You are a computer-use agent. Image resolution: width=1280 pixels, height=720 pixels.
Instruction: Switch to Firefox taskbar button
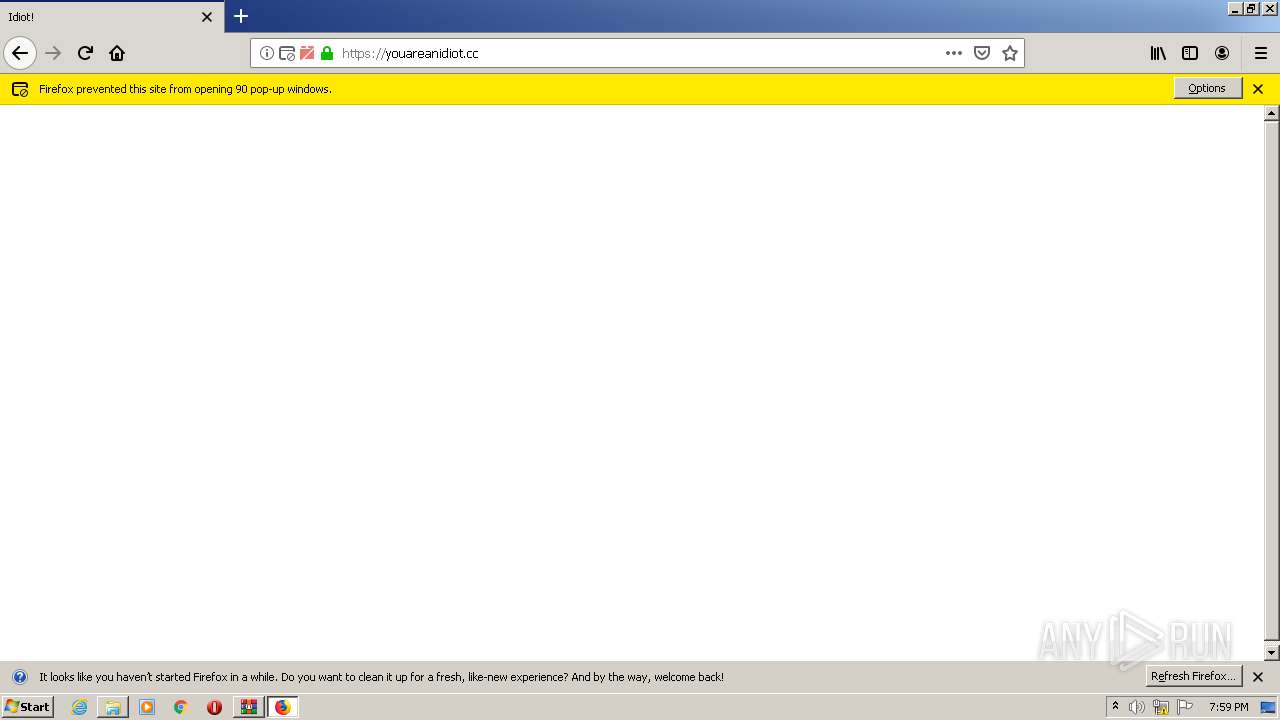click(283, 707)
